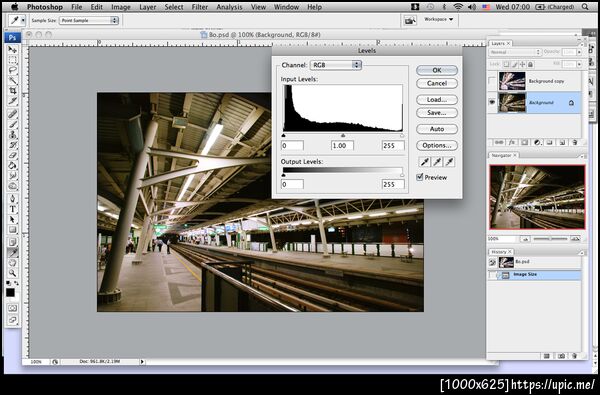Click the Options... button
The width and height of the screenshot is (600, 395).
437,145
